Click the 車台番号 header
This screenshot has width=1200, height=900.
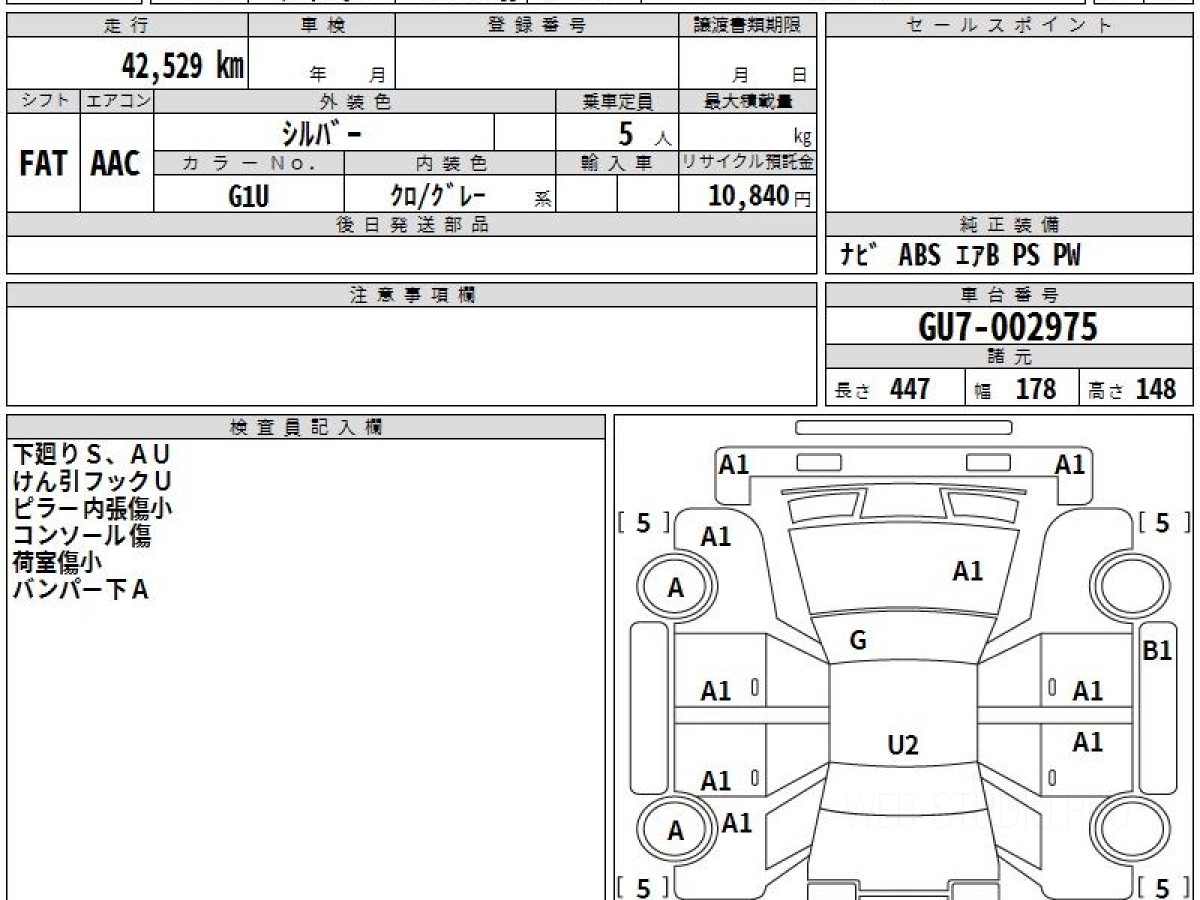pos(1009,295)
